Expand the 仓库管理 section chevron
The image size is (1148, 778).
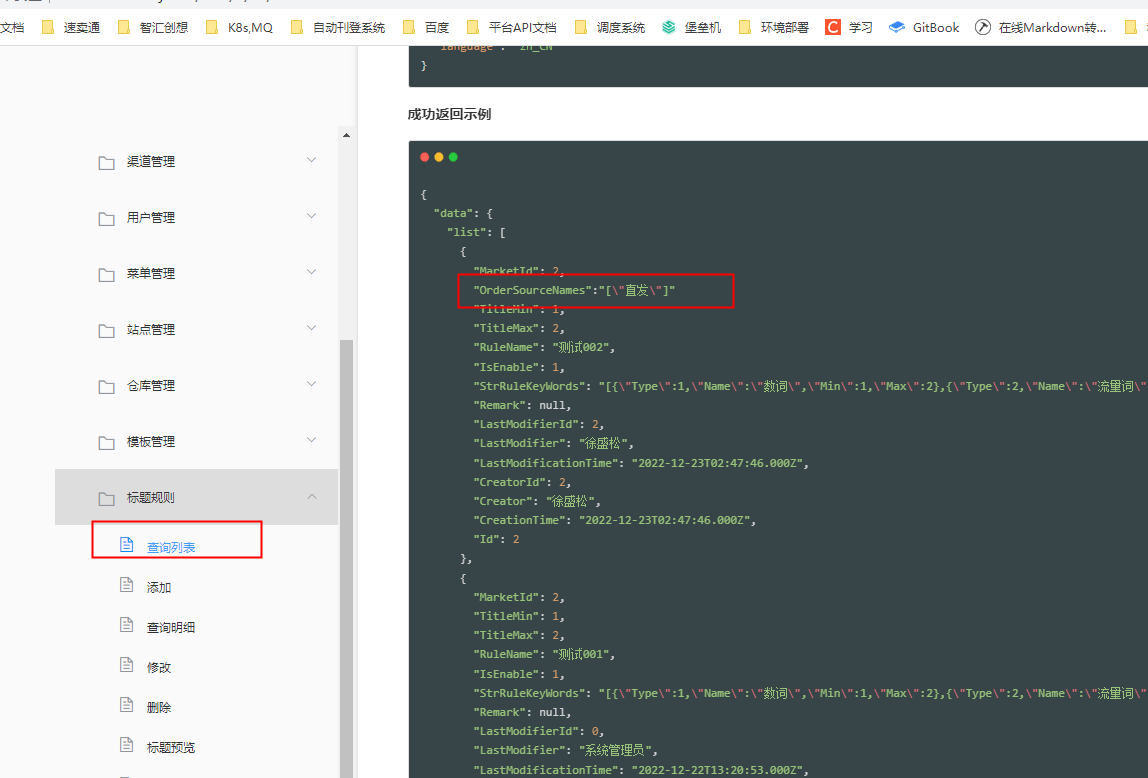[312, 384]
